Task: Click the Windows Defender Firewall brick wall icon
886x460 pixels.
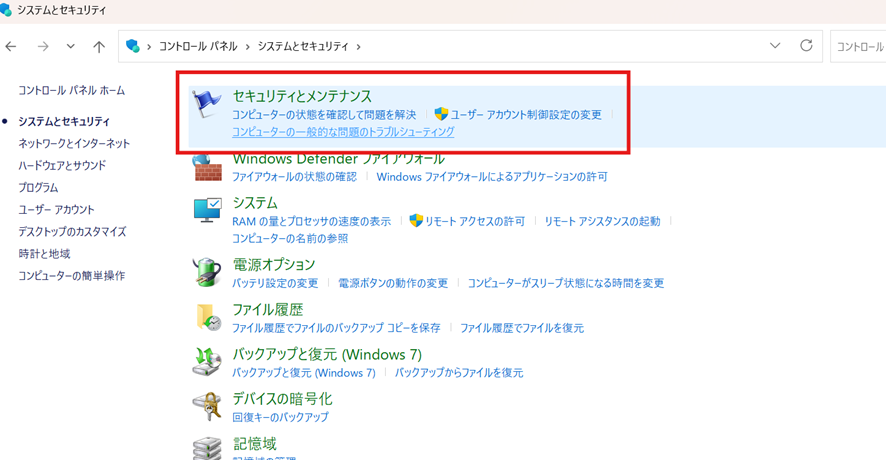Action: tap(207, 167)
